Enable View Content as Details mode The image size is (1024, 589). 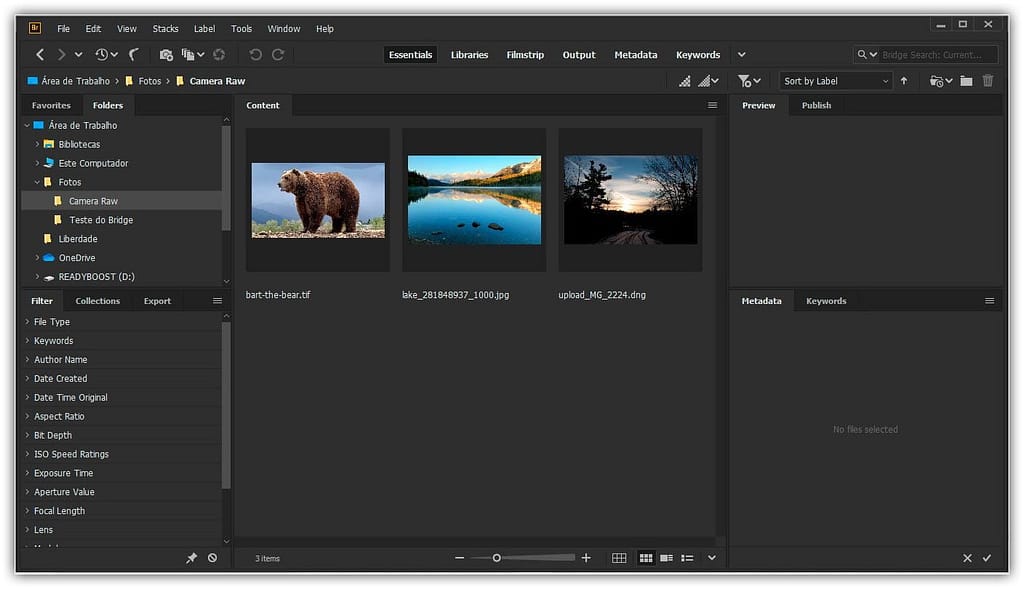pos(666,558)
